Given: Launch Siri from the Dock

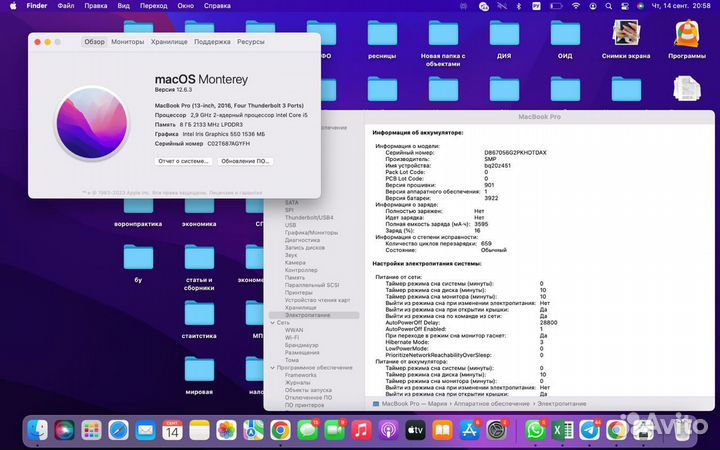Looking at the screenshot, I should coord(64,430).
